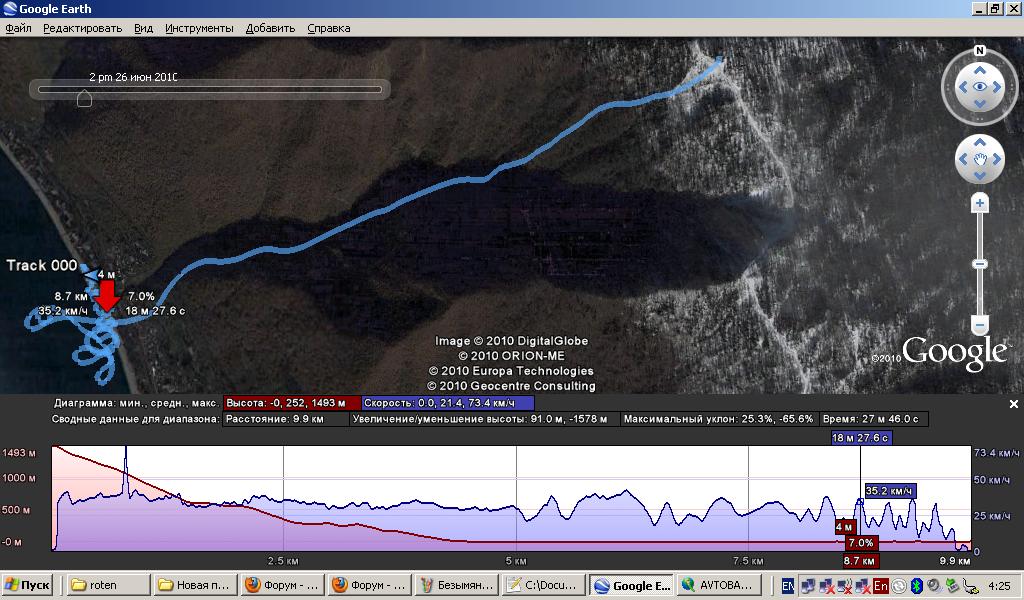Click the 35.2 км/ч speed tag on graph
The height and width of the screenshot is (600, 1024).
[889, 491]
